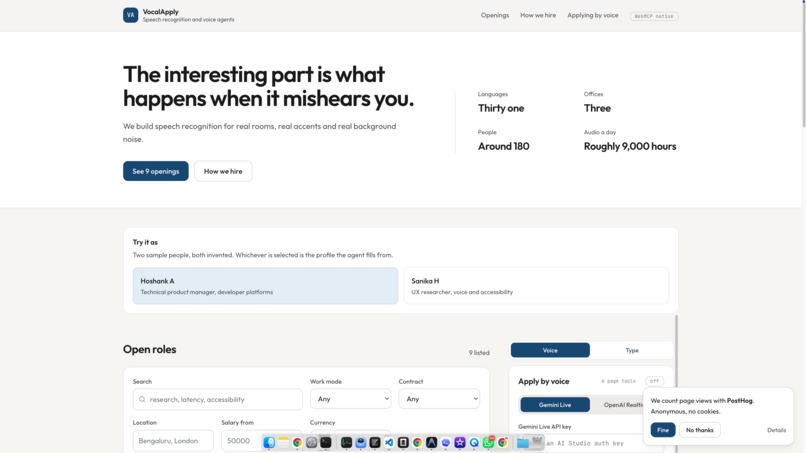Open Finder from the dock
The image size is (806, 453).
pyautogui.click(x=269, y=442)
